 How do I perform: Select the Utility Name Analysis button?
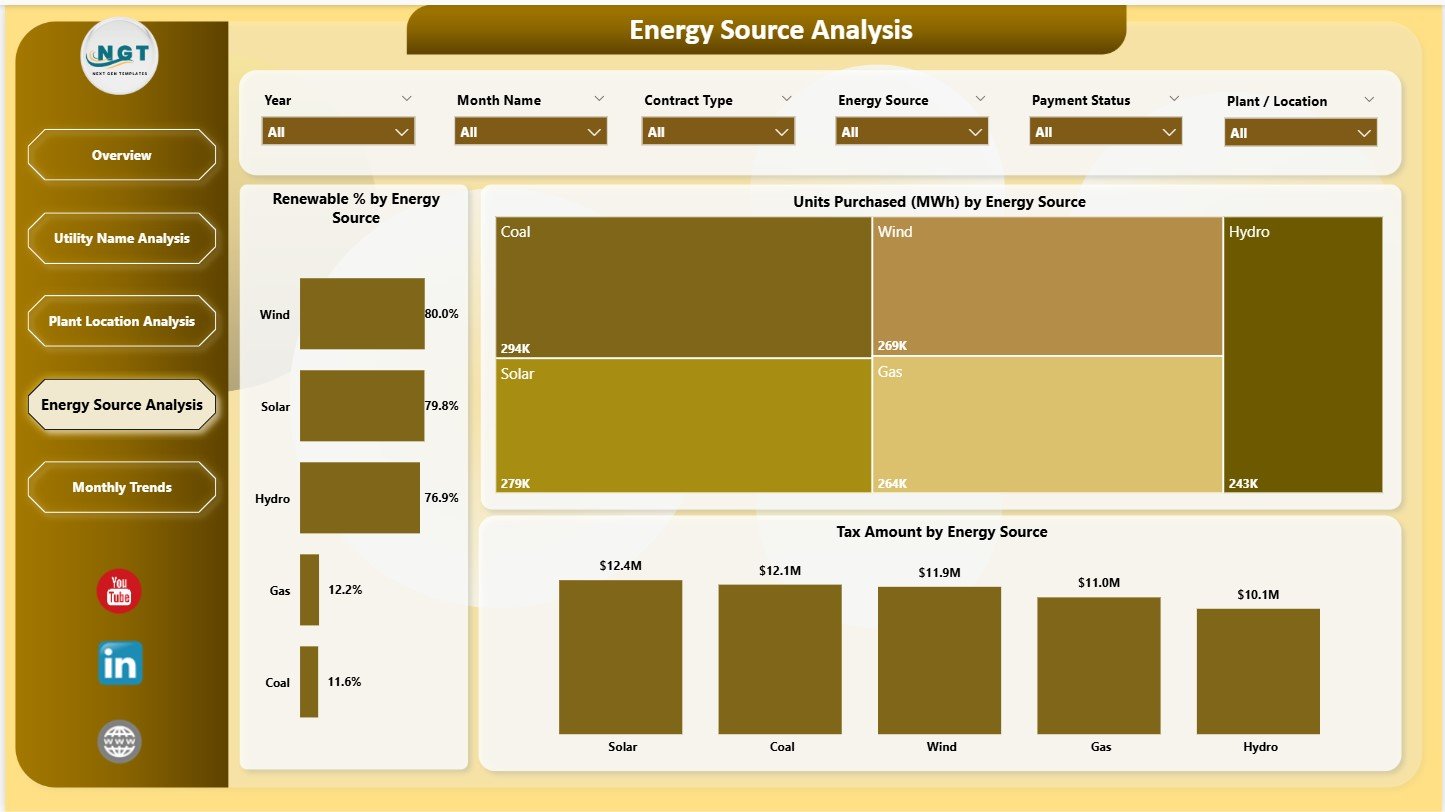[121, 238]
